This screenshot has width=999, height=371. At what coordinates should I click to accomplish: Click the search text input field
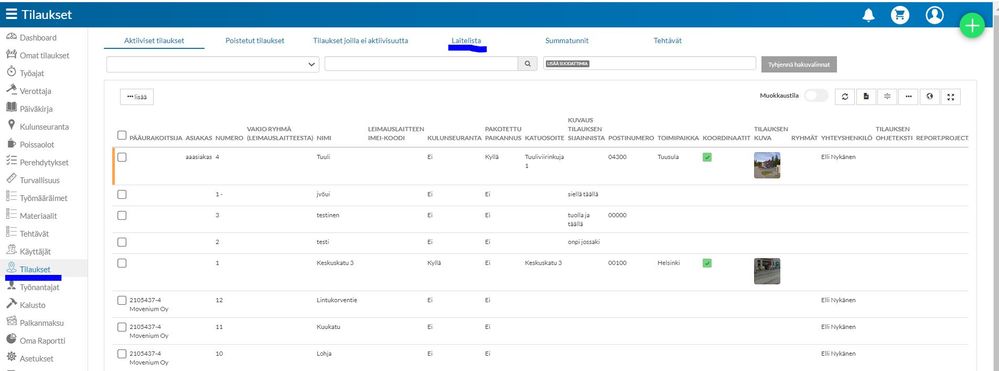[421, 64]
